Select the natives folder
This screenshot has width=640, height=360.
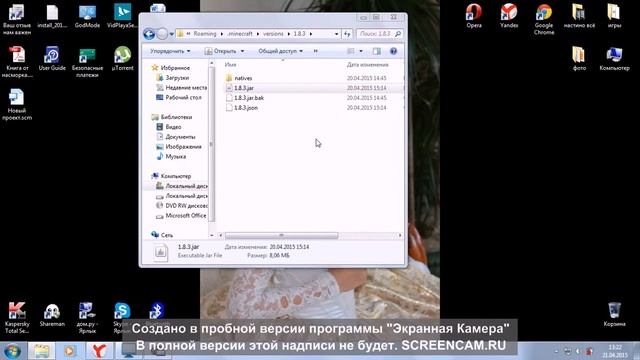(x=243, y=78)
